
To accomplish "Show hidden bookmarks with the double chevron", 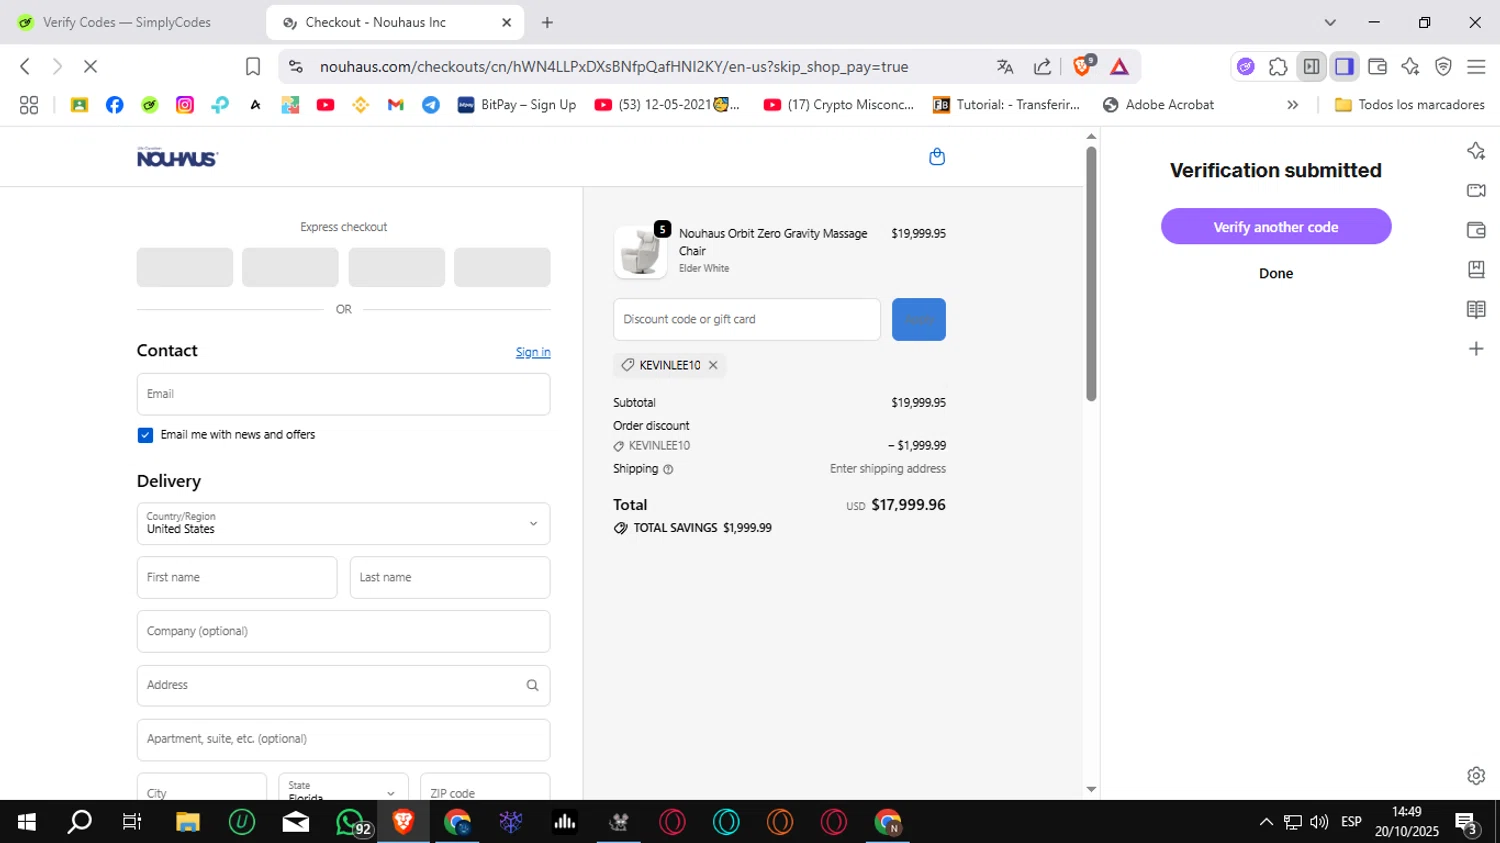I will tap(1292, 105).
